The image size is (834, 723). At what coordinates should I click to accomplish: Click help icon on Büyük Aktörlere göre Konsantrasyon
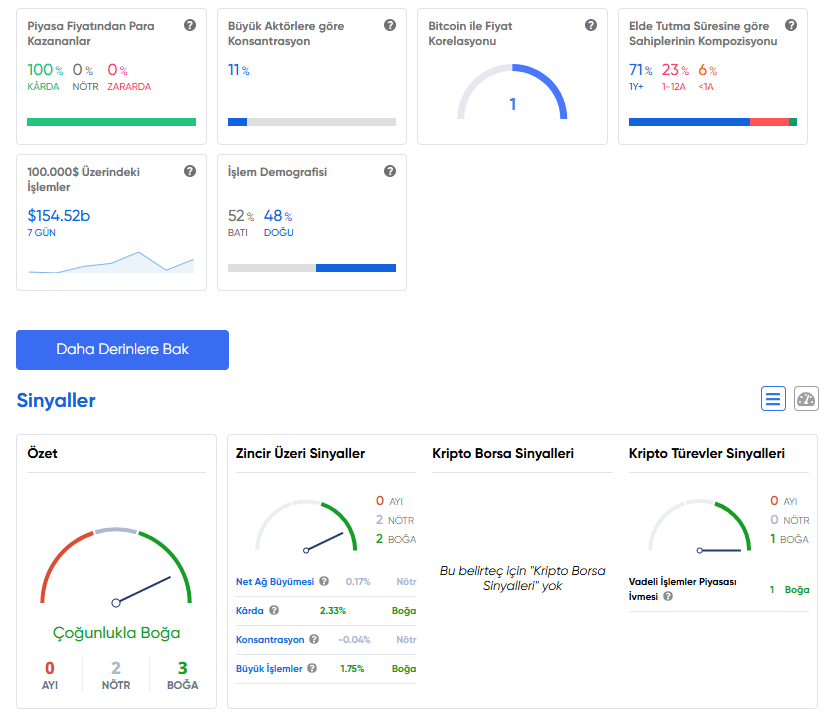pos(390,25)
